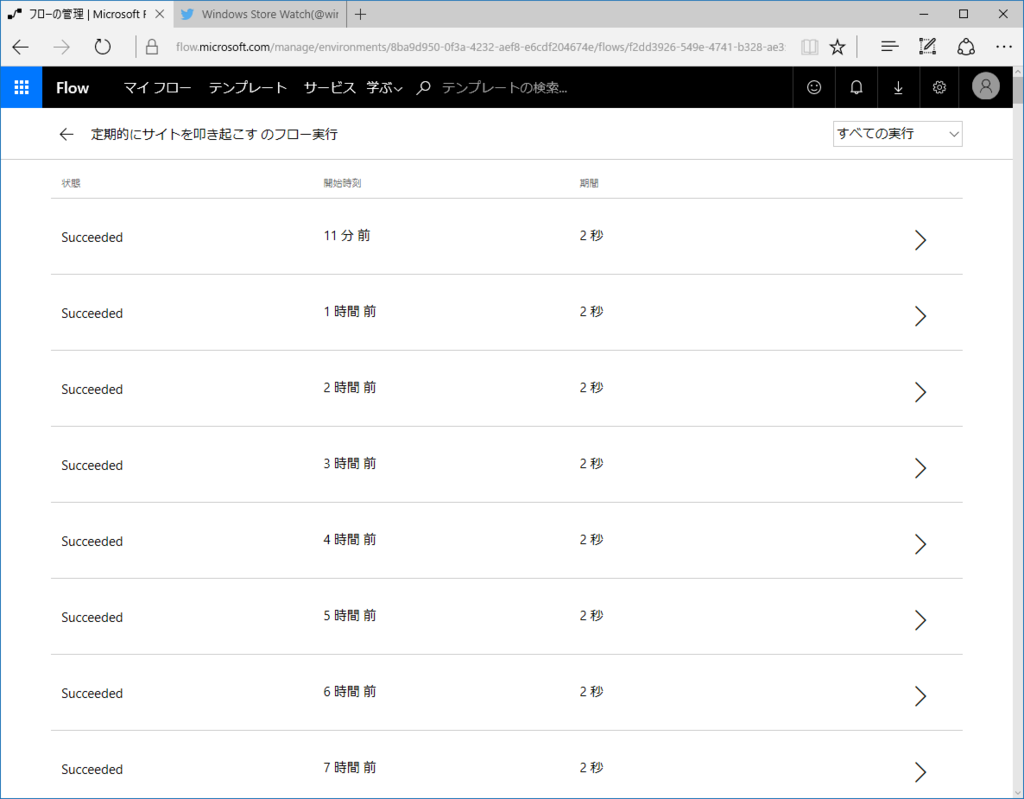Image resolution: width=1024 pixels, height=799 pixels.
Task: Click the browser forward button
Action: tap(61, 47)
